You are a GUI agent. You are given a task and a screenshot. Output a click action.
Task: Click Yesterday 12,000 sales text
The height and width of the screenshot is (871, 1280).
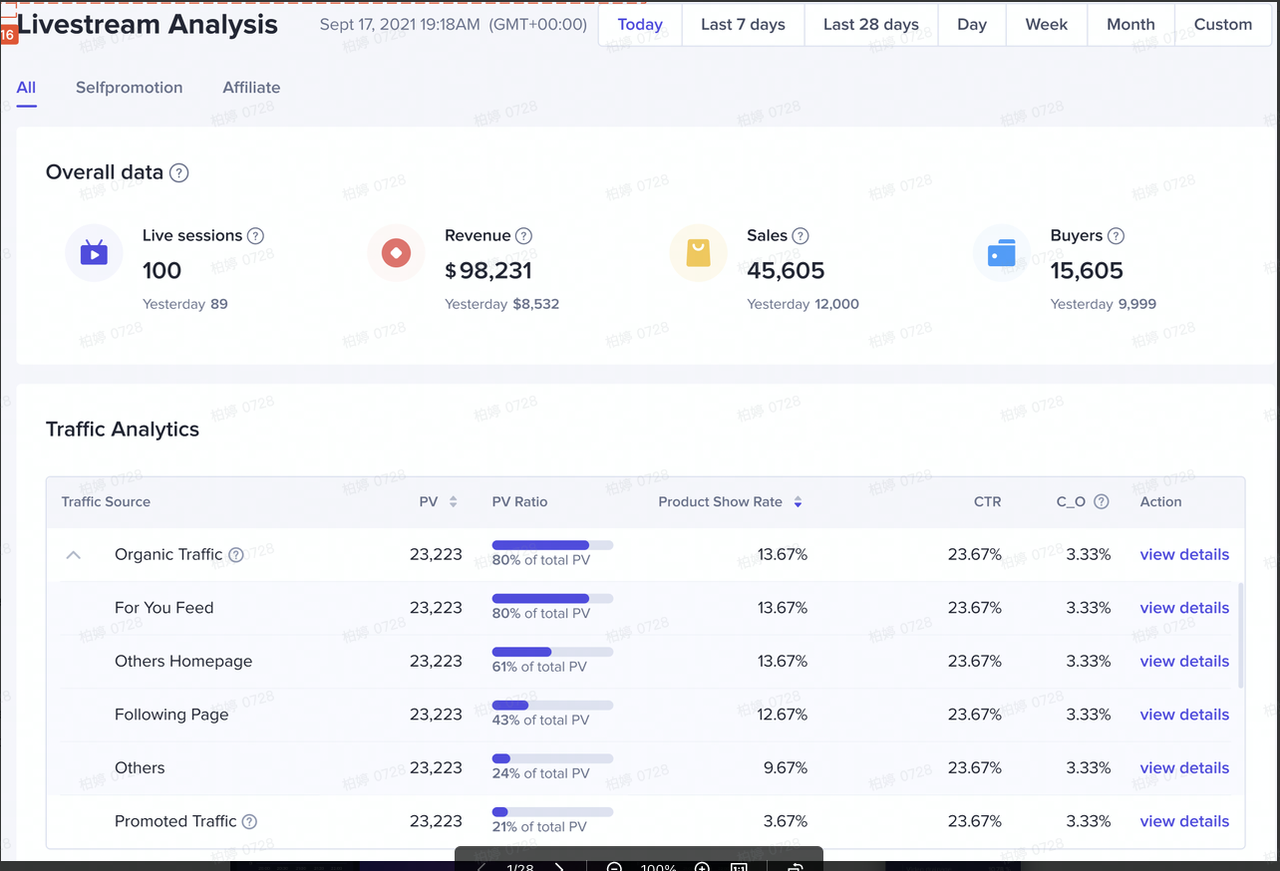pyautogui.click(x=803, y=304)
